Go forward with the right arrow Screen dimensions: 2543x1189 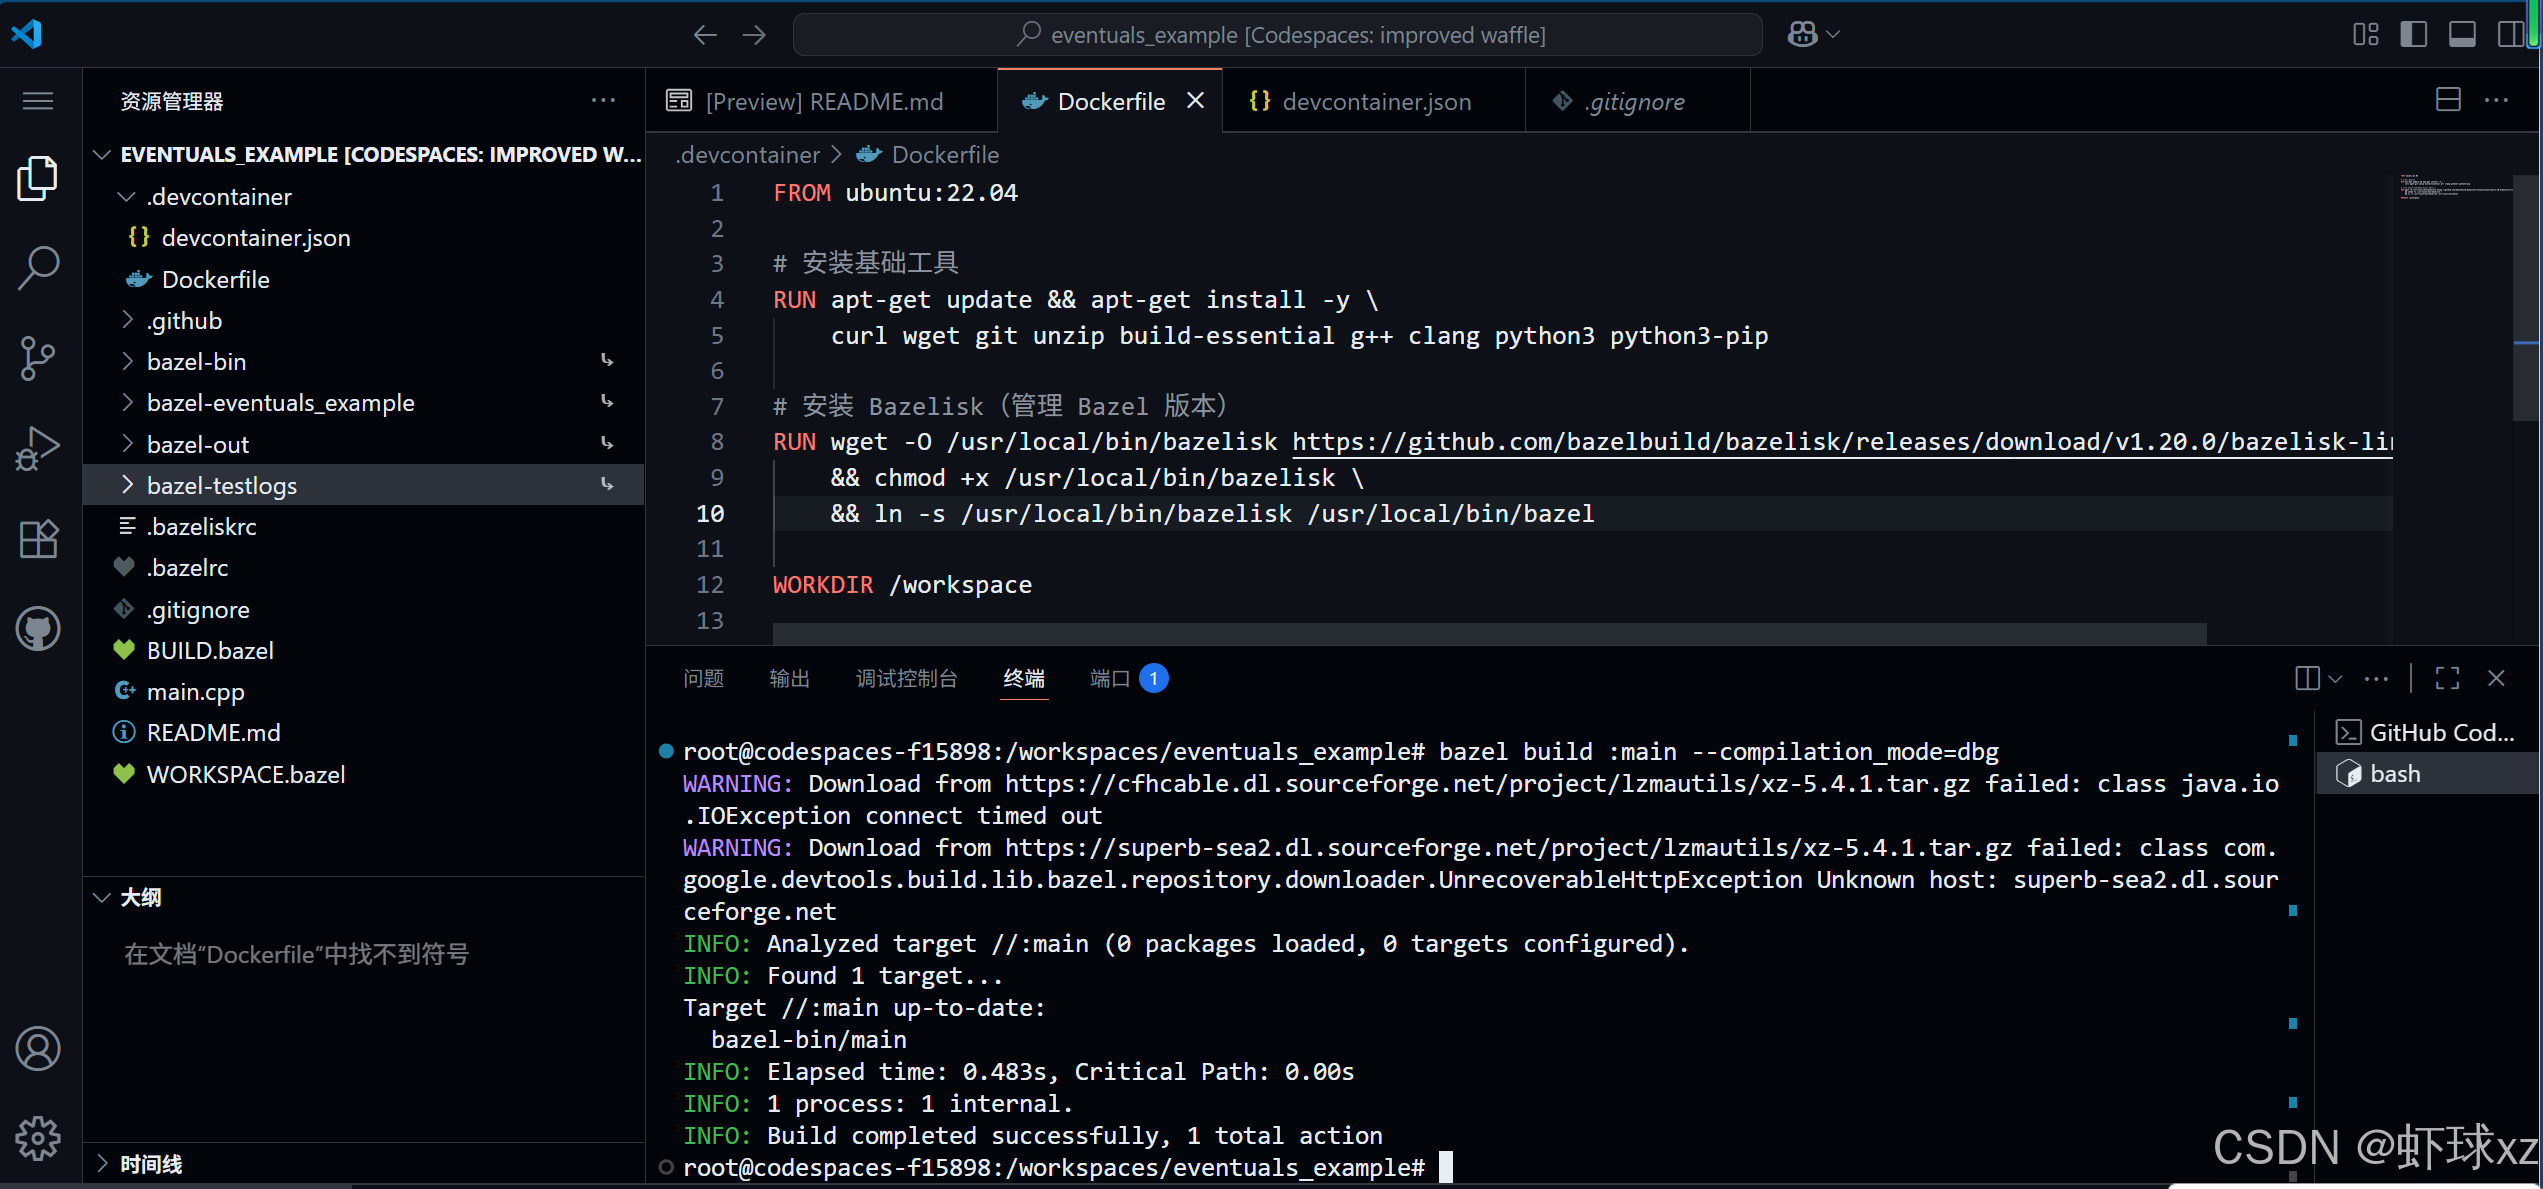pyautogui.click(x=754, y=35)
